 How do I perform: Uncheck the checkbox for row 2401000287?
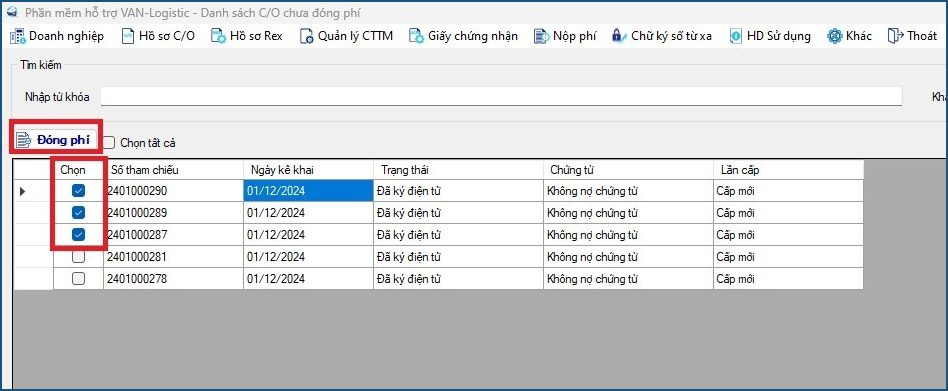(x=79, y=234)
